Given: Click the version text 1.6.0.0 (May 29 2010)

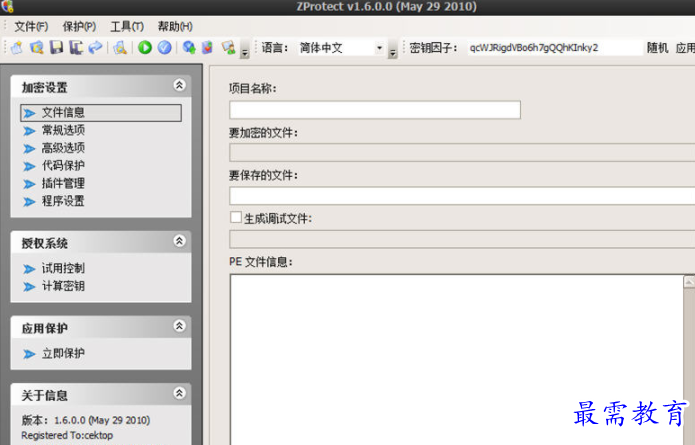Looking at the screenshot, I should [x=102, y=420].
